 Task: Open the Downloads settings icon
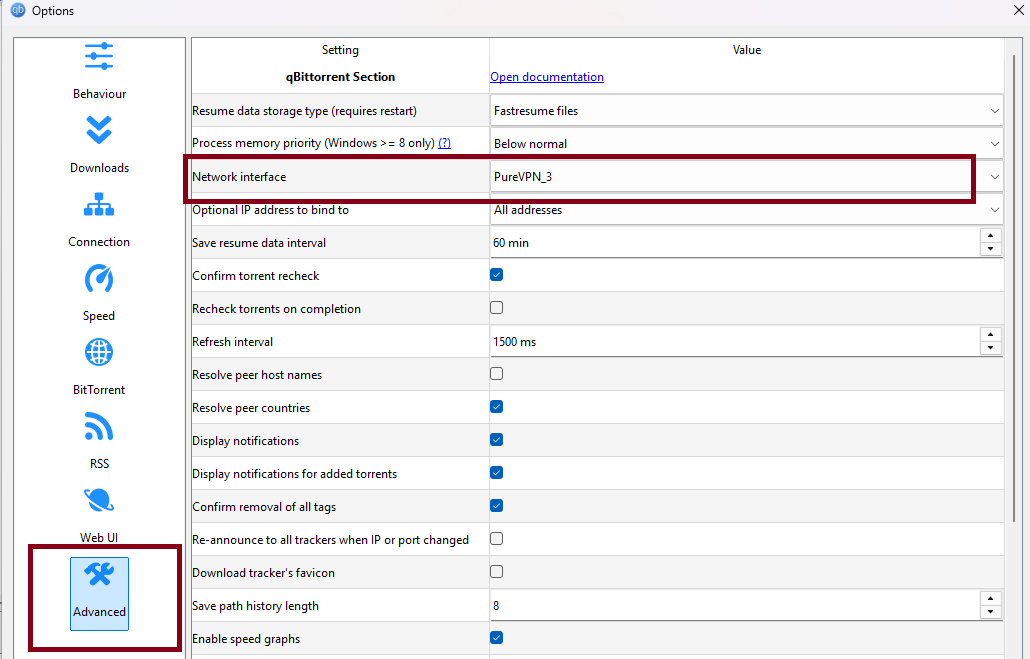[x=99, y=130]
